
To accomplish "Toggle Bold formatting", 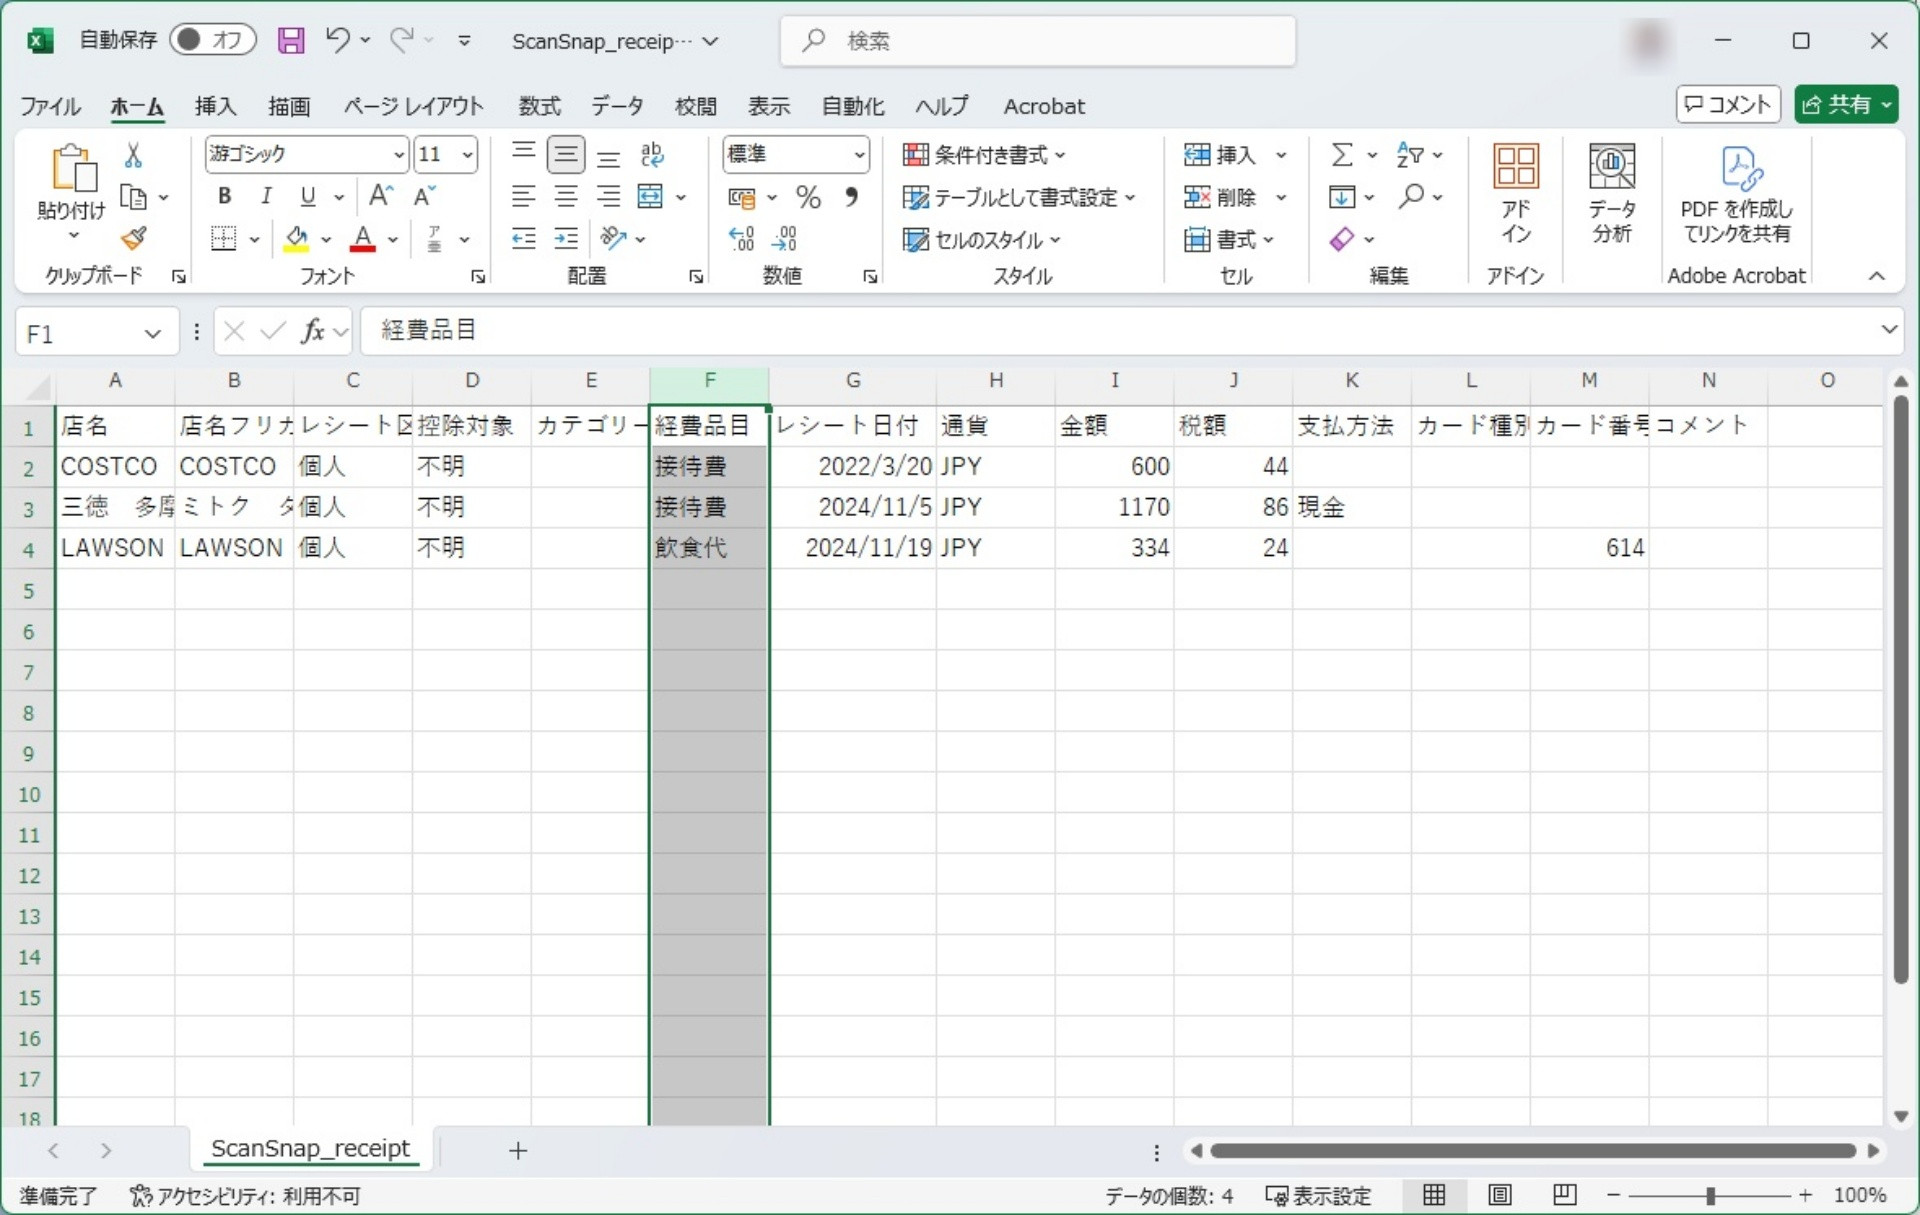I will click(225, 196).
